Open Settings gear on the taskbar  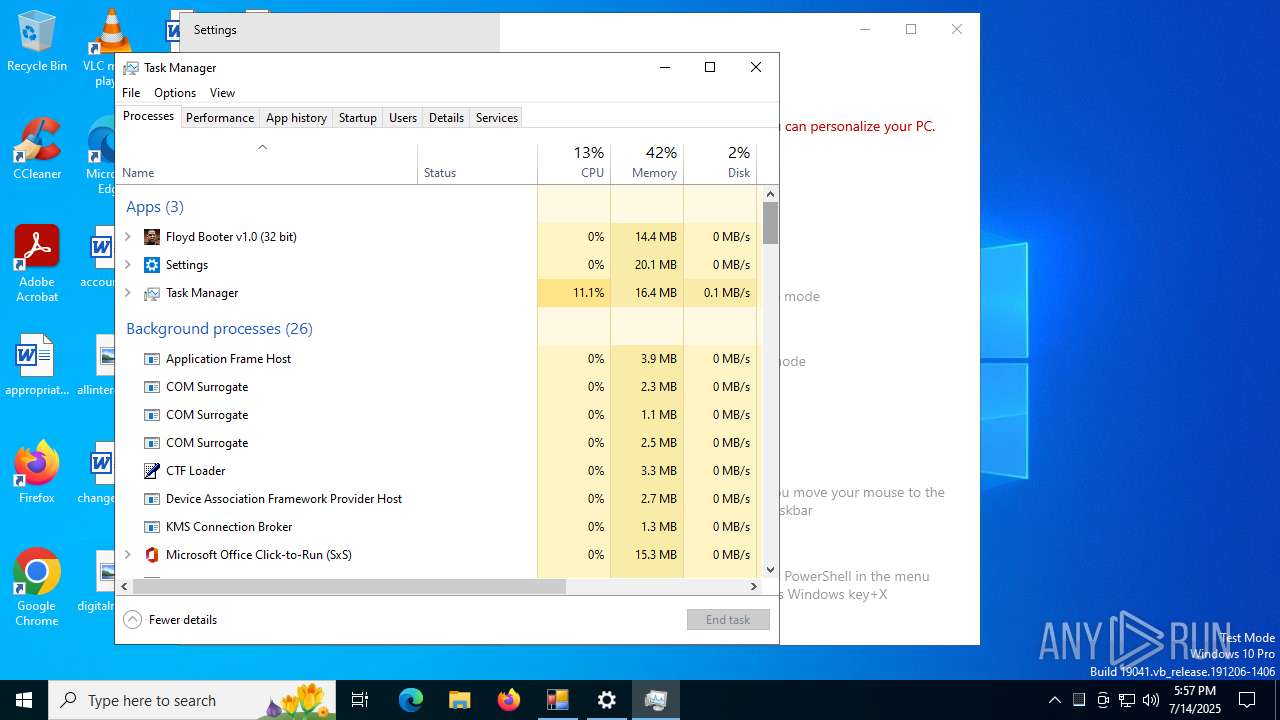pyautogui.click(x=607, y=700)
